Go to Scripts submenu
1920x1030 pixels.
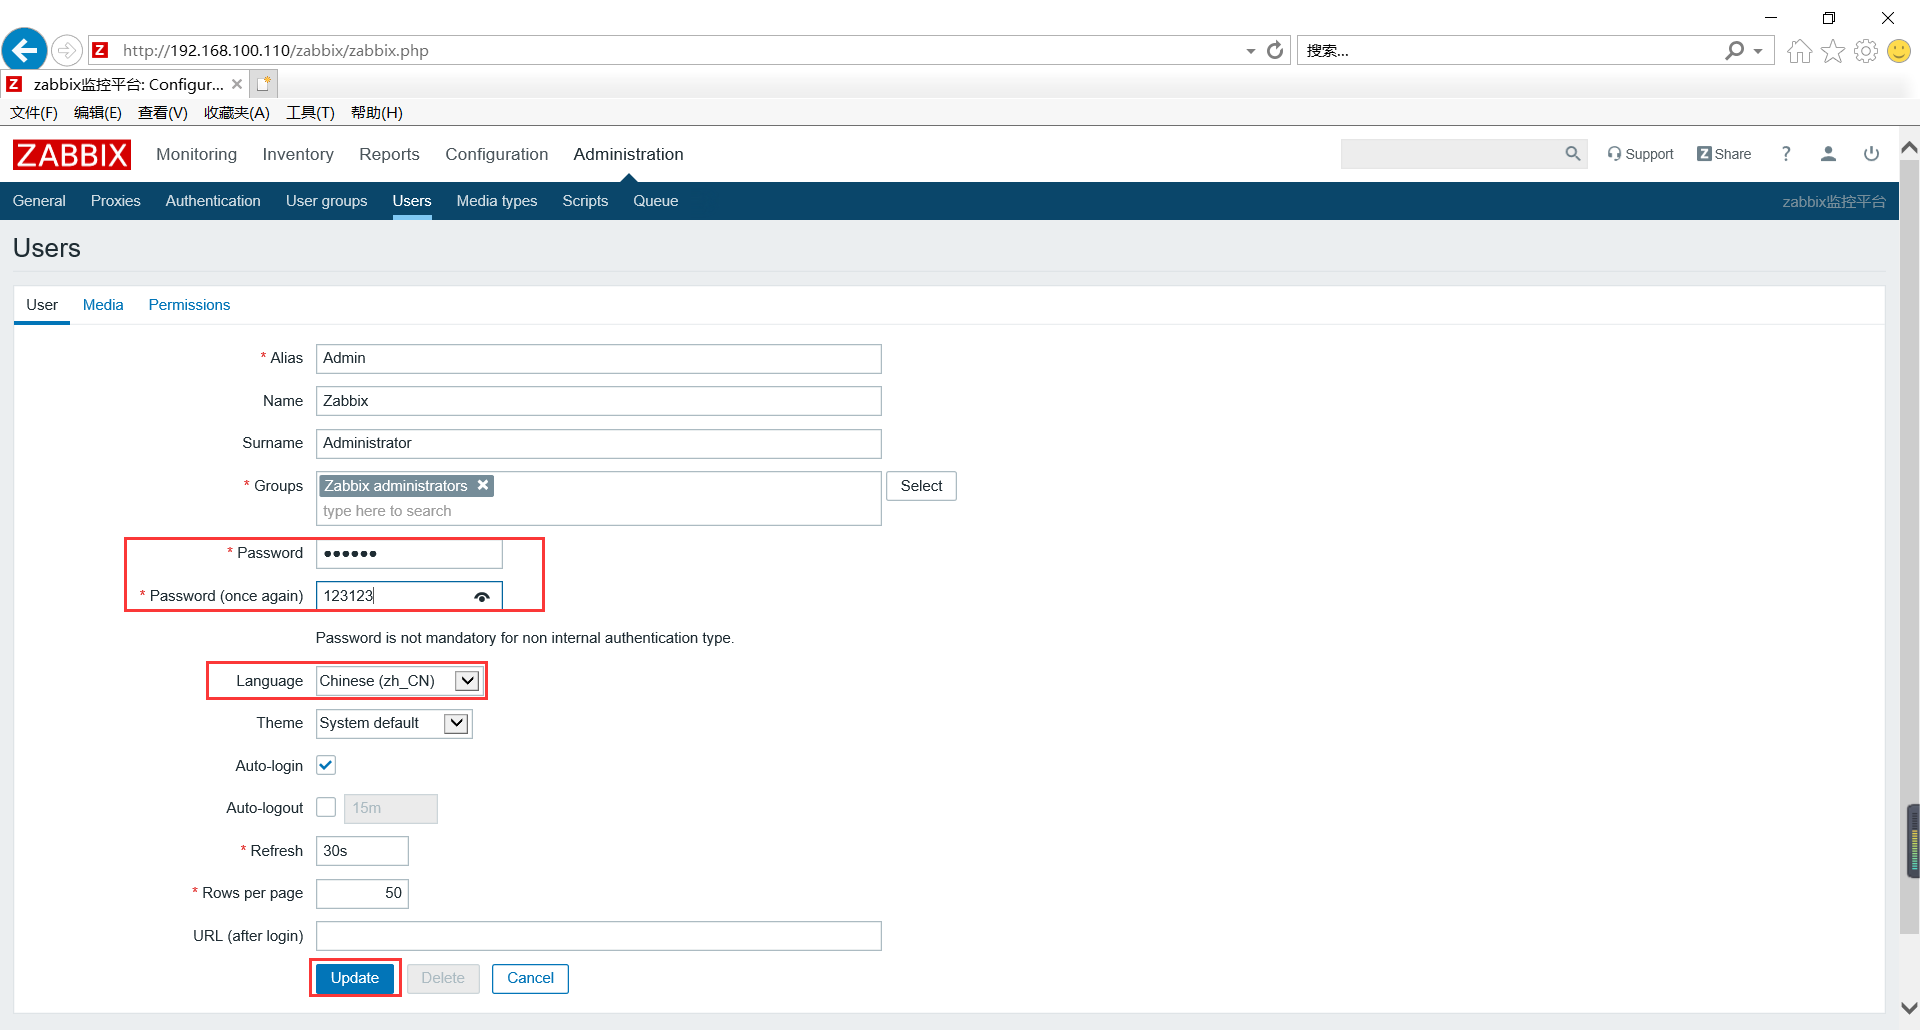585,201
